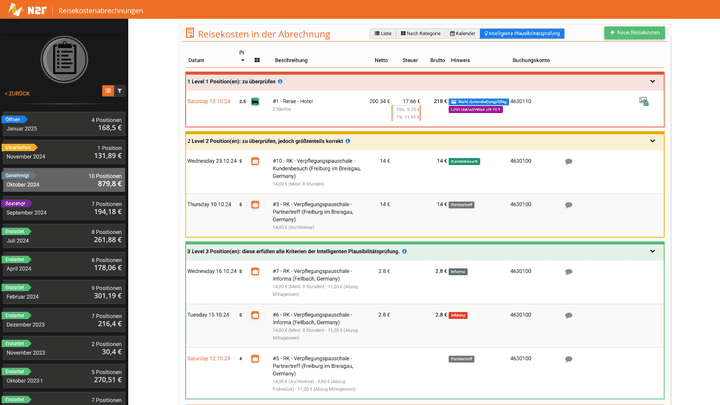
Task: Switch to the Nach Kategorie view
Action: (421, 33)
